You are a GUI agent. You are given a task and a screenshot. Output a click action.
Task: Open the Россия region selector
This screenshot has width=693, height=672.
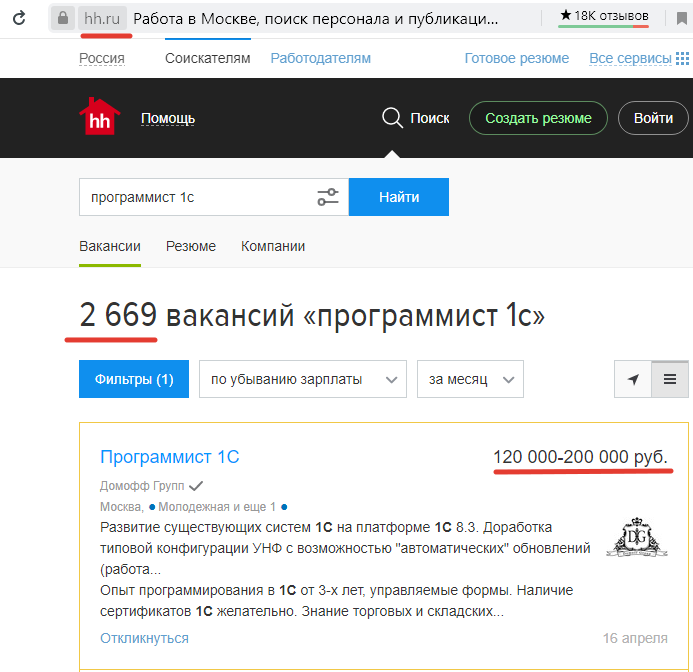(x=102, y=58)
